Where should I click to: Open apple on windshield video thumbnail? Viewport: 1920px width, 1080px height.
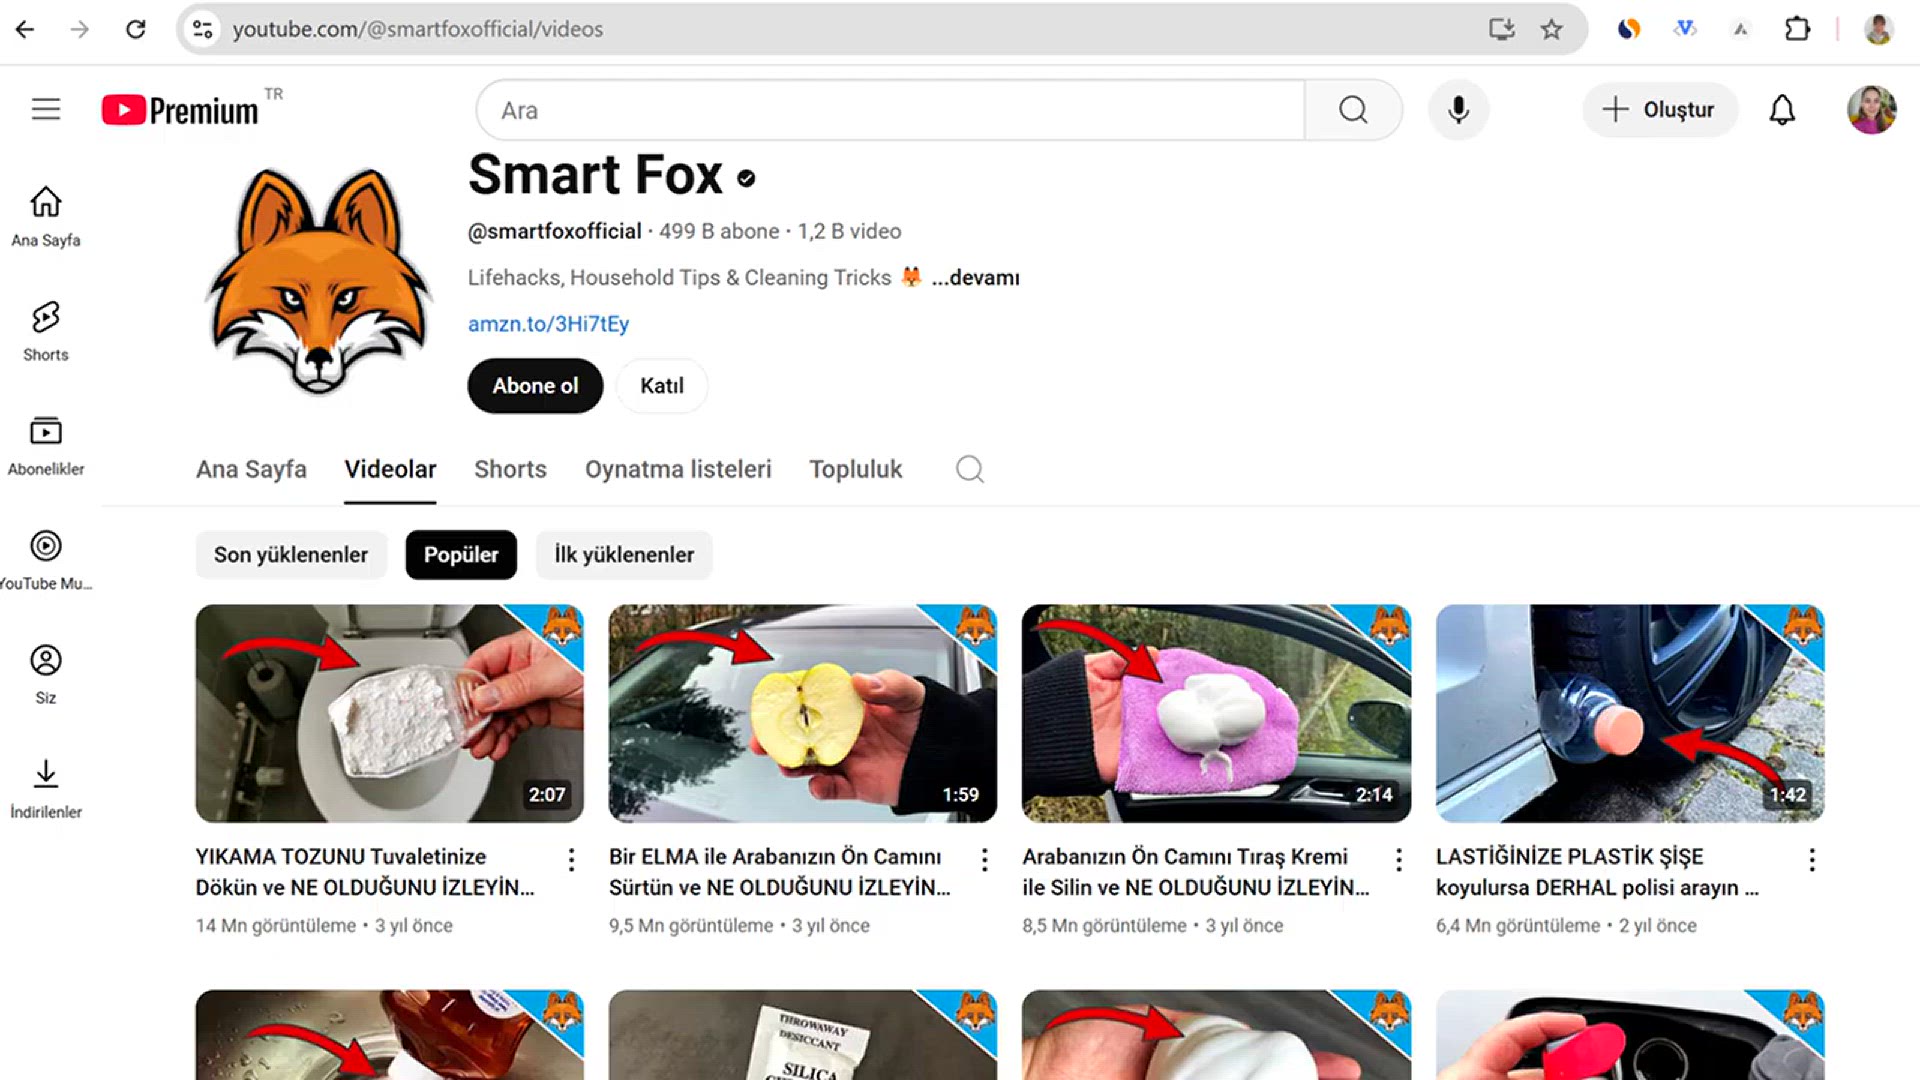pos(803,713)
